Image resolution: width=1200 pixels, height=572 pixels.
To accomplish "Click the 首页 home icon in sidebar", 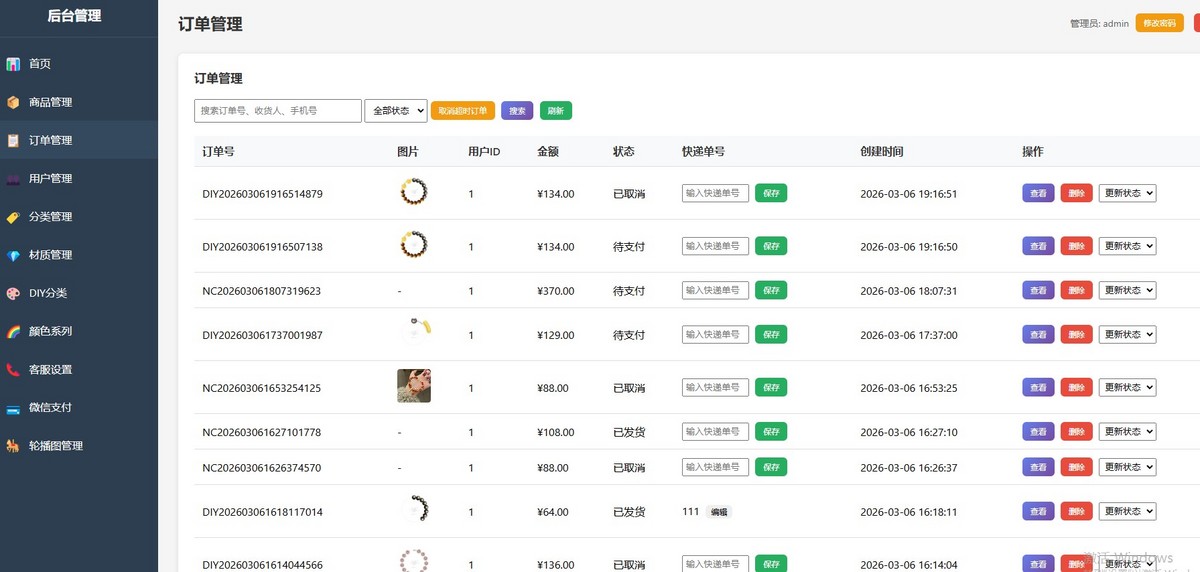I will (x=13, y=64).
